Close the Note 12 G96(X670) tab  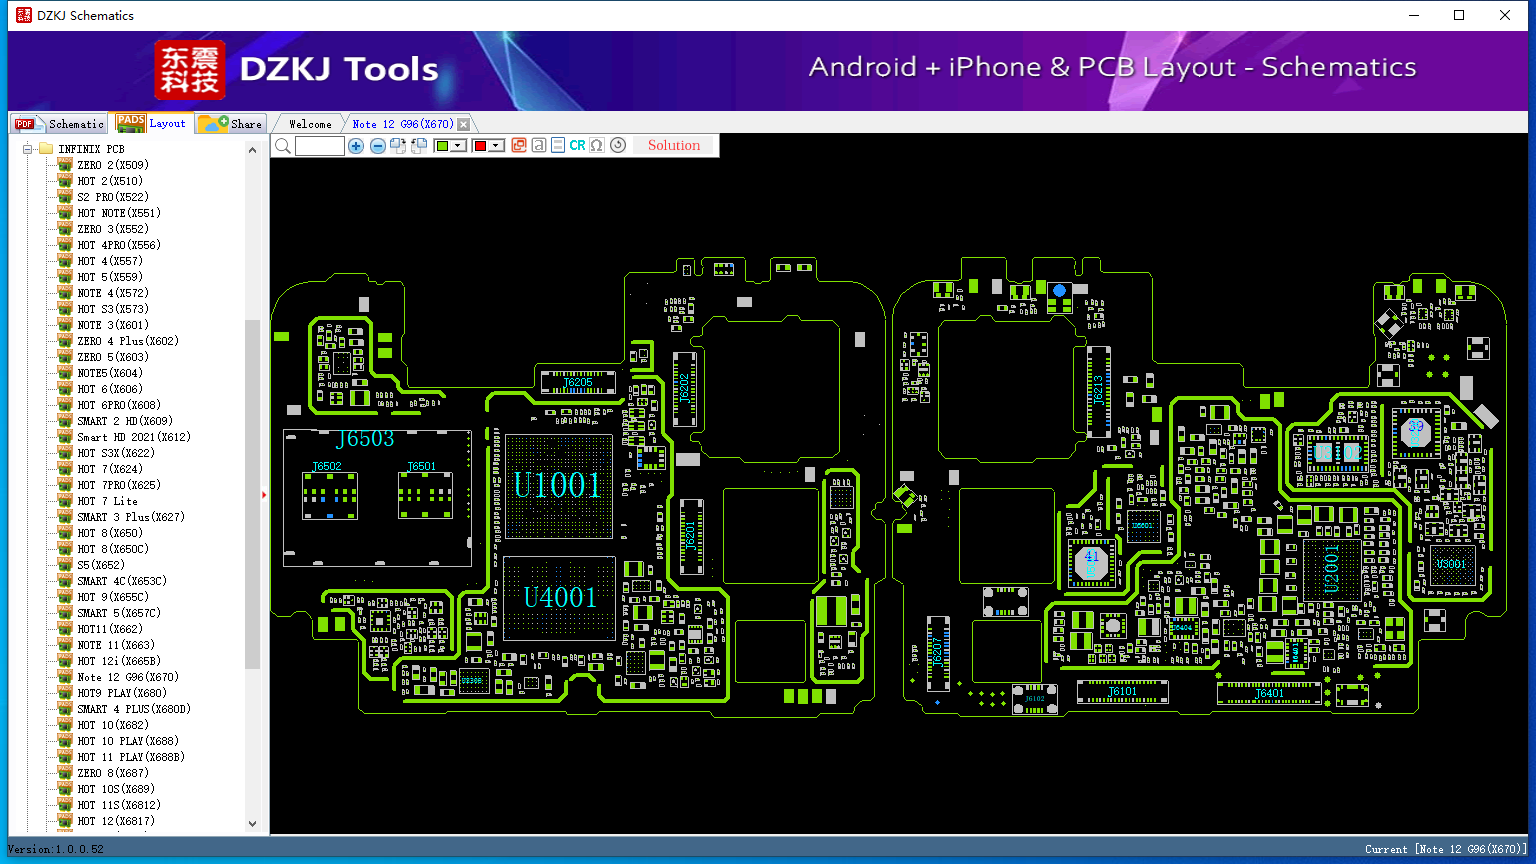[463, 124]
